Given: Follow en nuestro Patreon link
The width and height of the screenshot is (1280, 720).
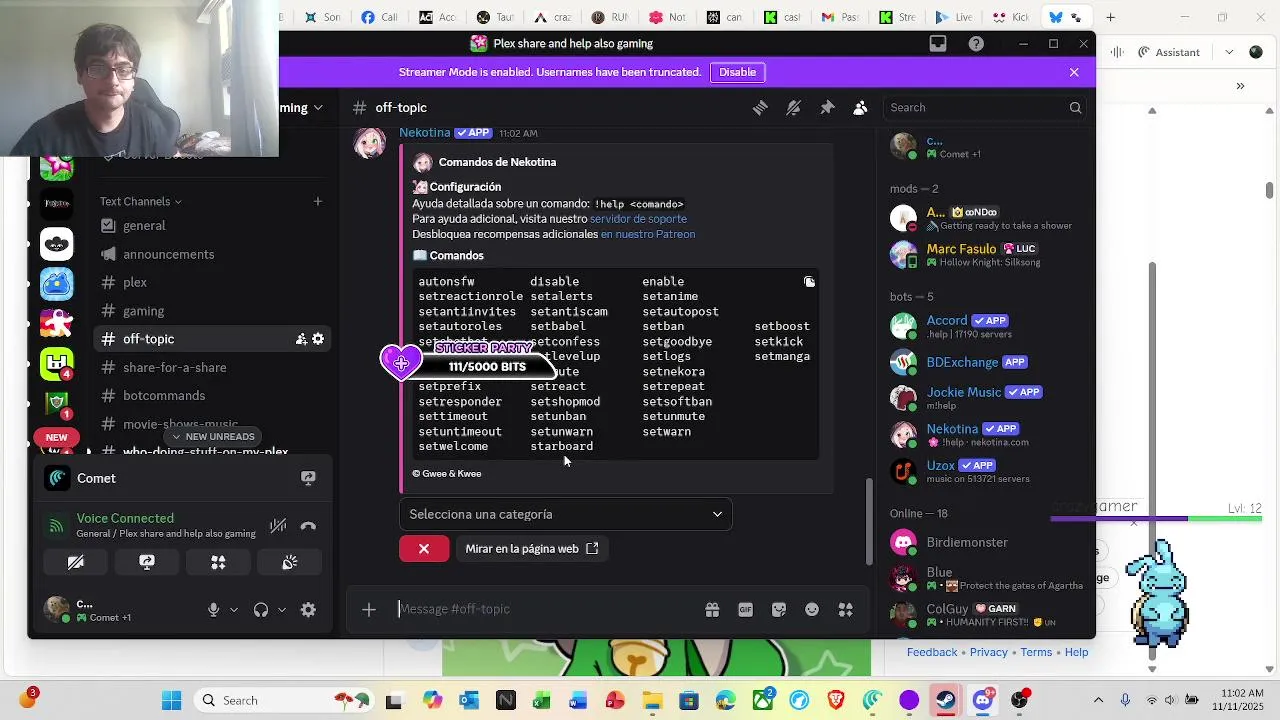Looking at the screenshot, I should pos(648,234).
